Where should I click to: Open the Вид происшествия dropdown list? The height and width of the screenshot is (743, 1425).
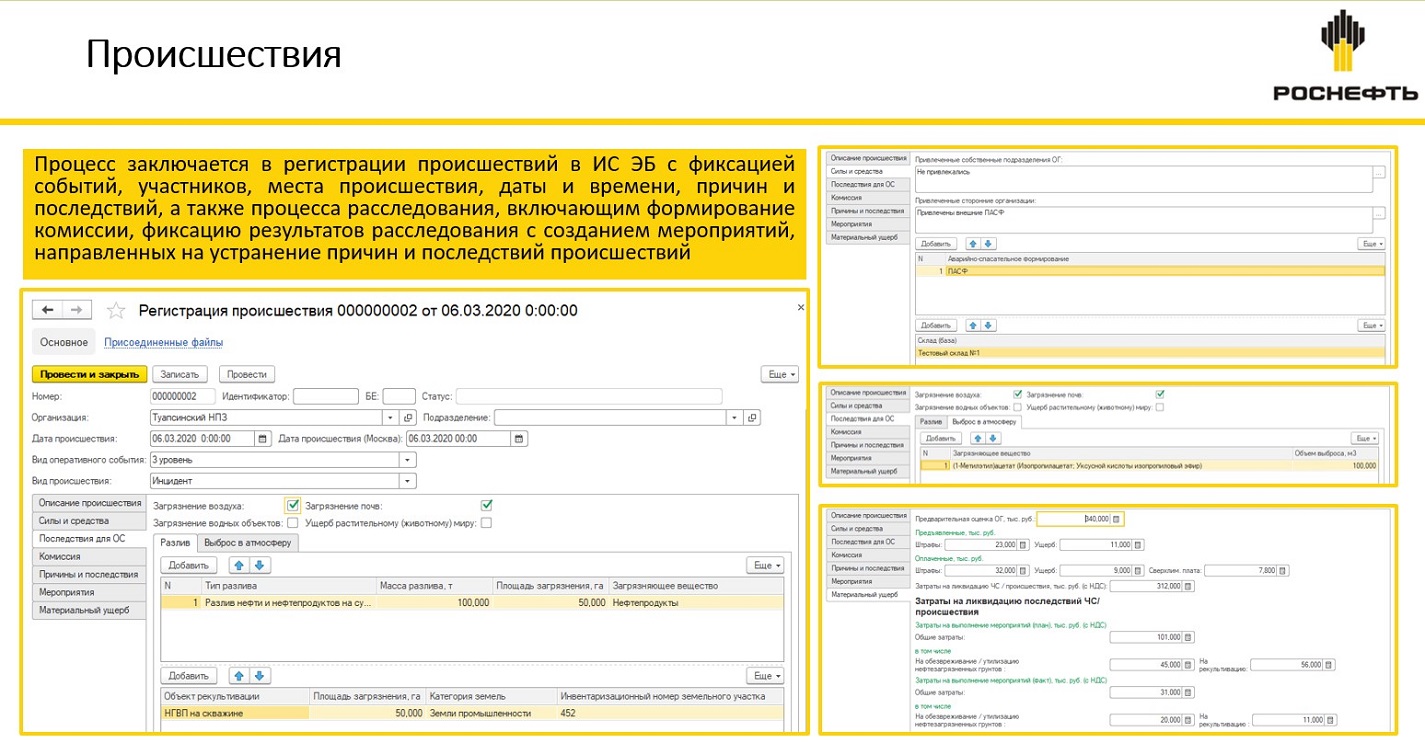407,480
